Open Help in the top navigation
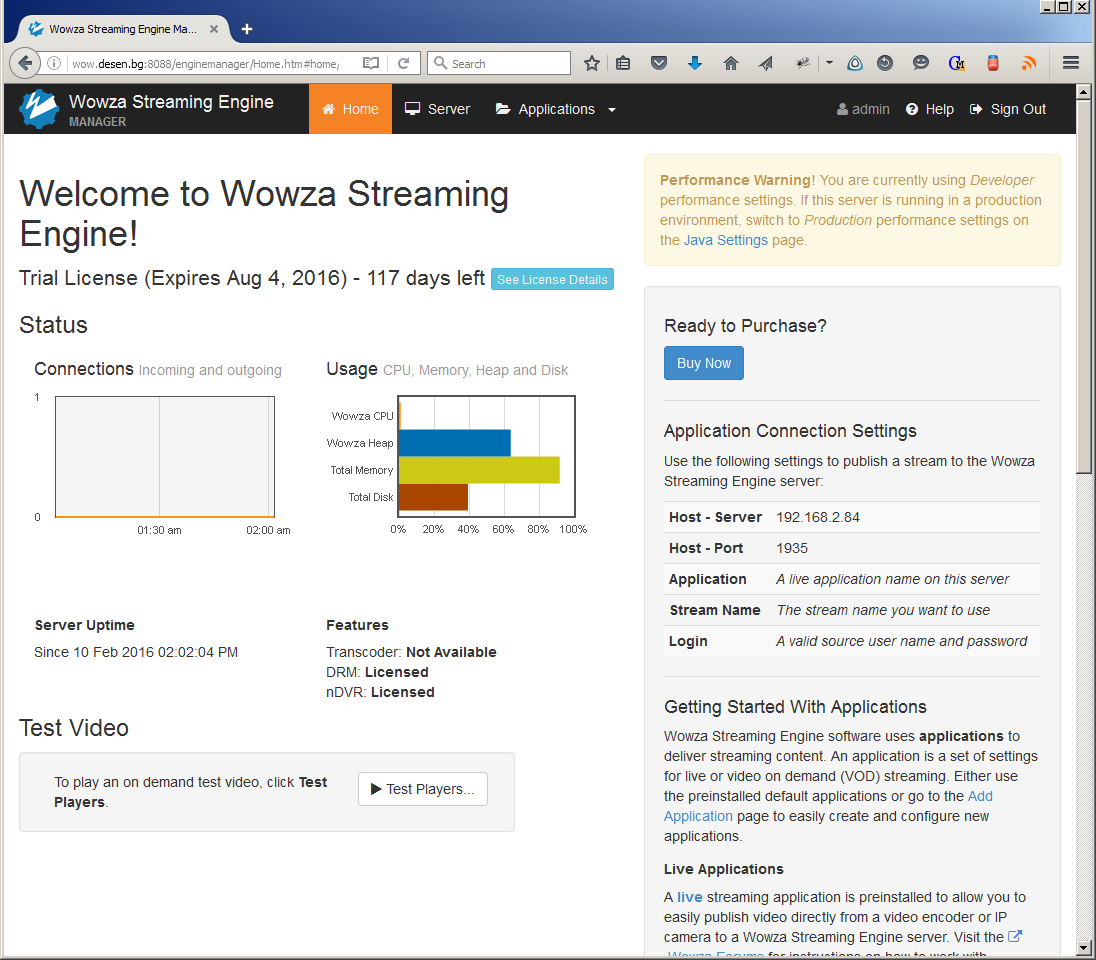Screen dimensions: 1096x960 click(x=930, y=109)
